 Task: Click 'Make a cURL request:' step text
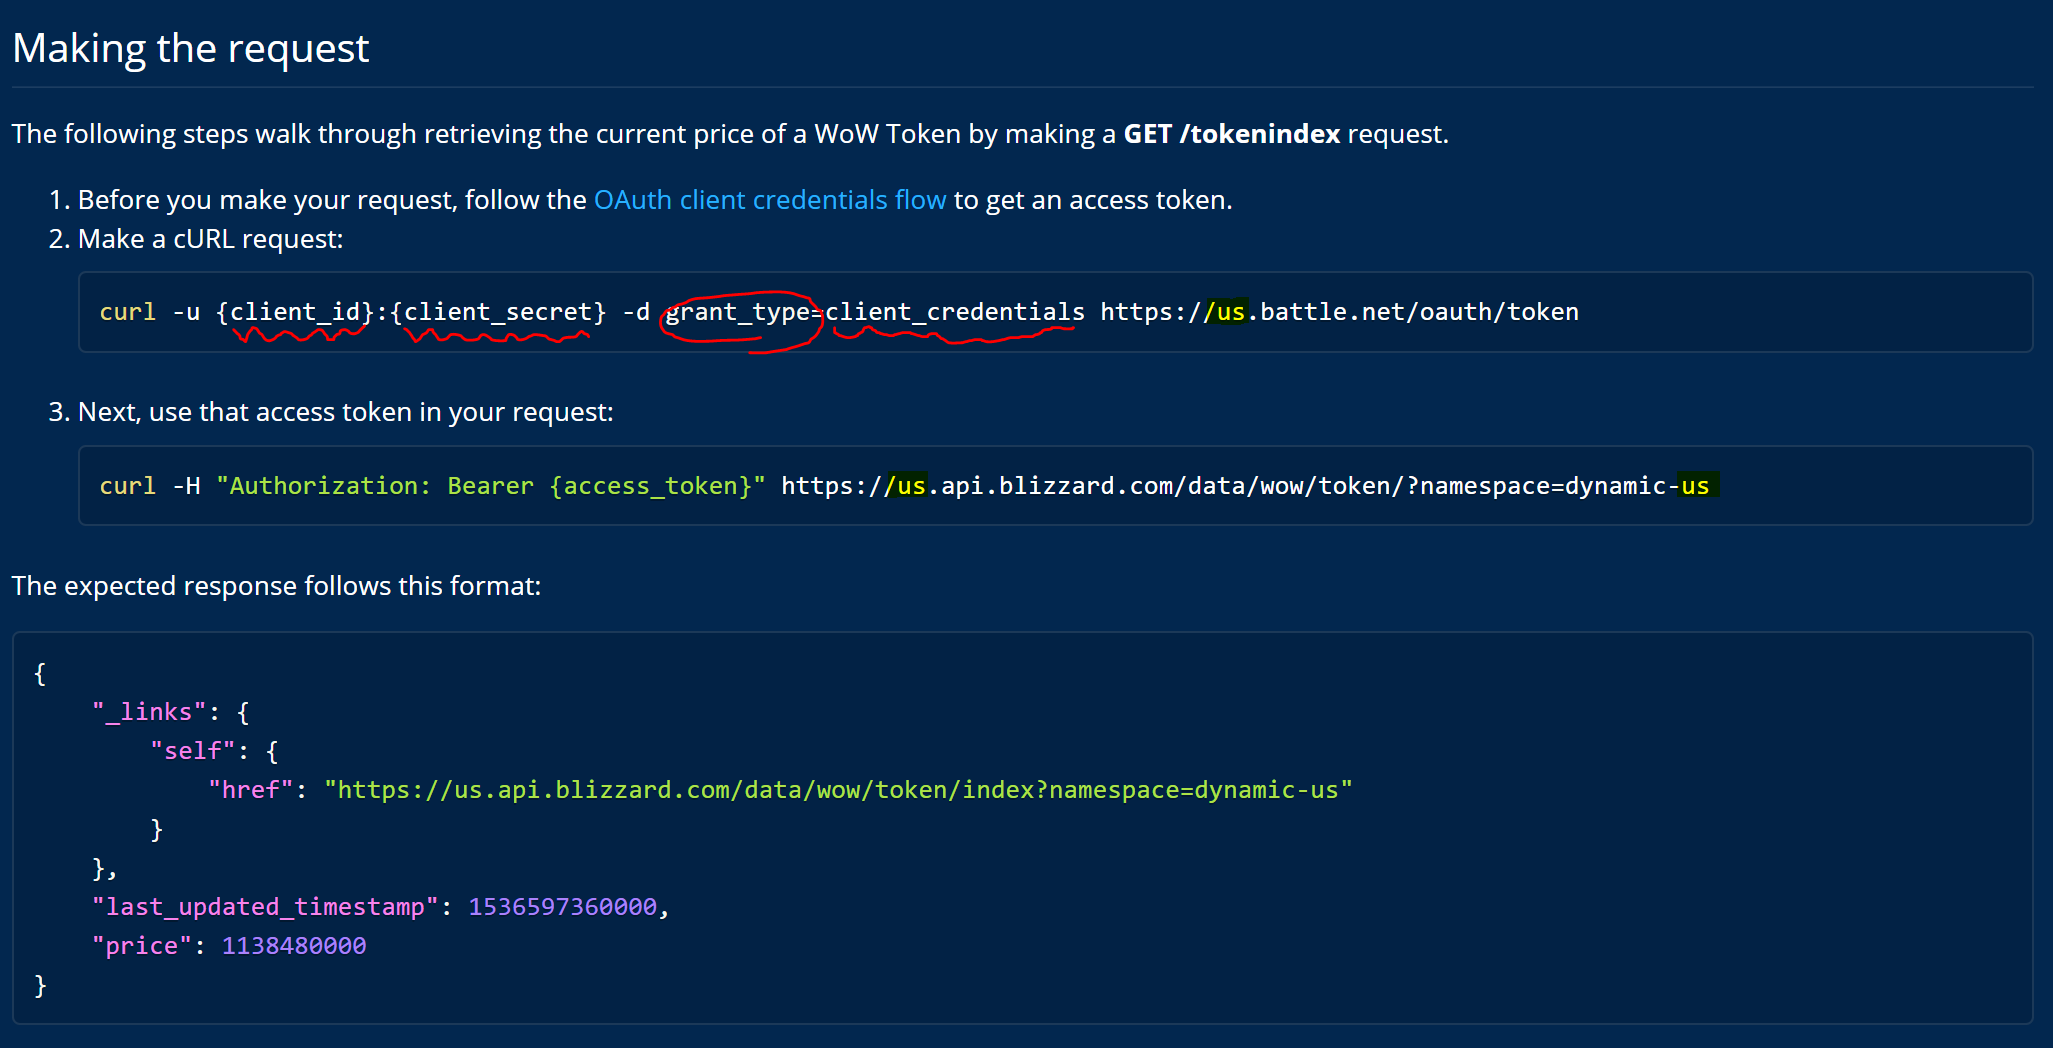(x=210, y=239)
